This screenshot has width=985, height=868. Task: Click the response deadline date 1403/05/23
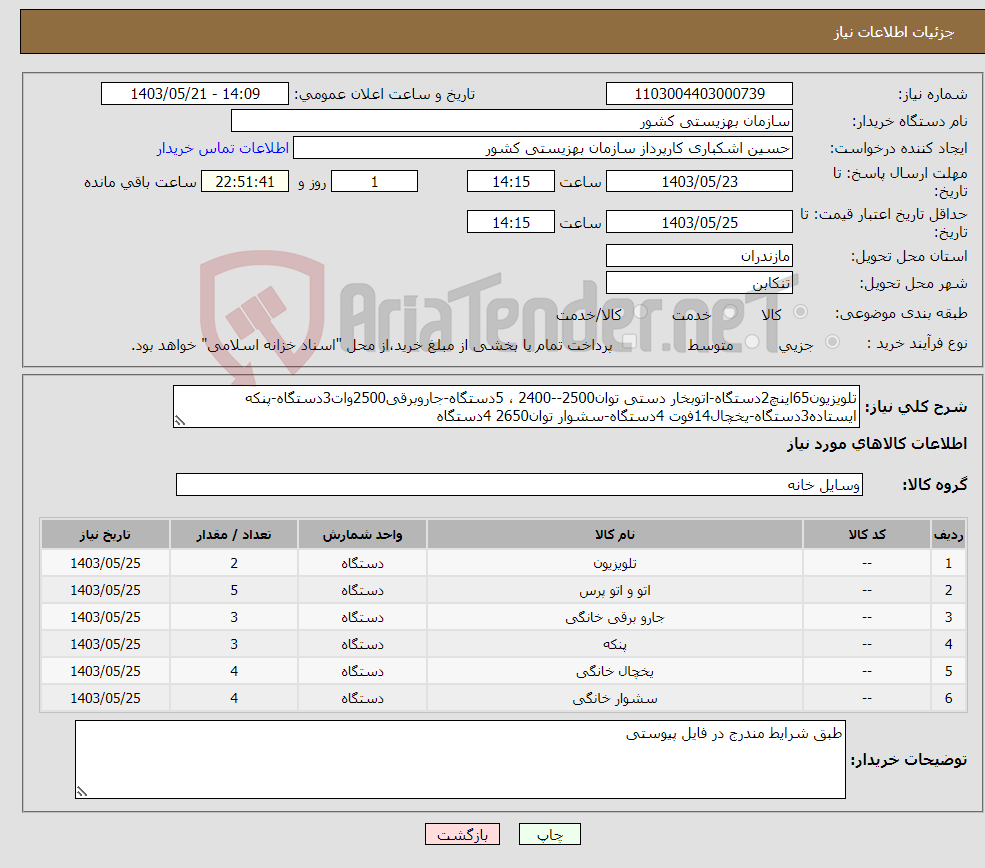coord(699,182)
